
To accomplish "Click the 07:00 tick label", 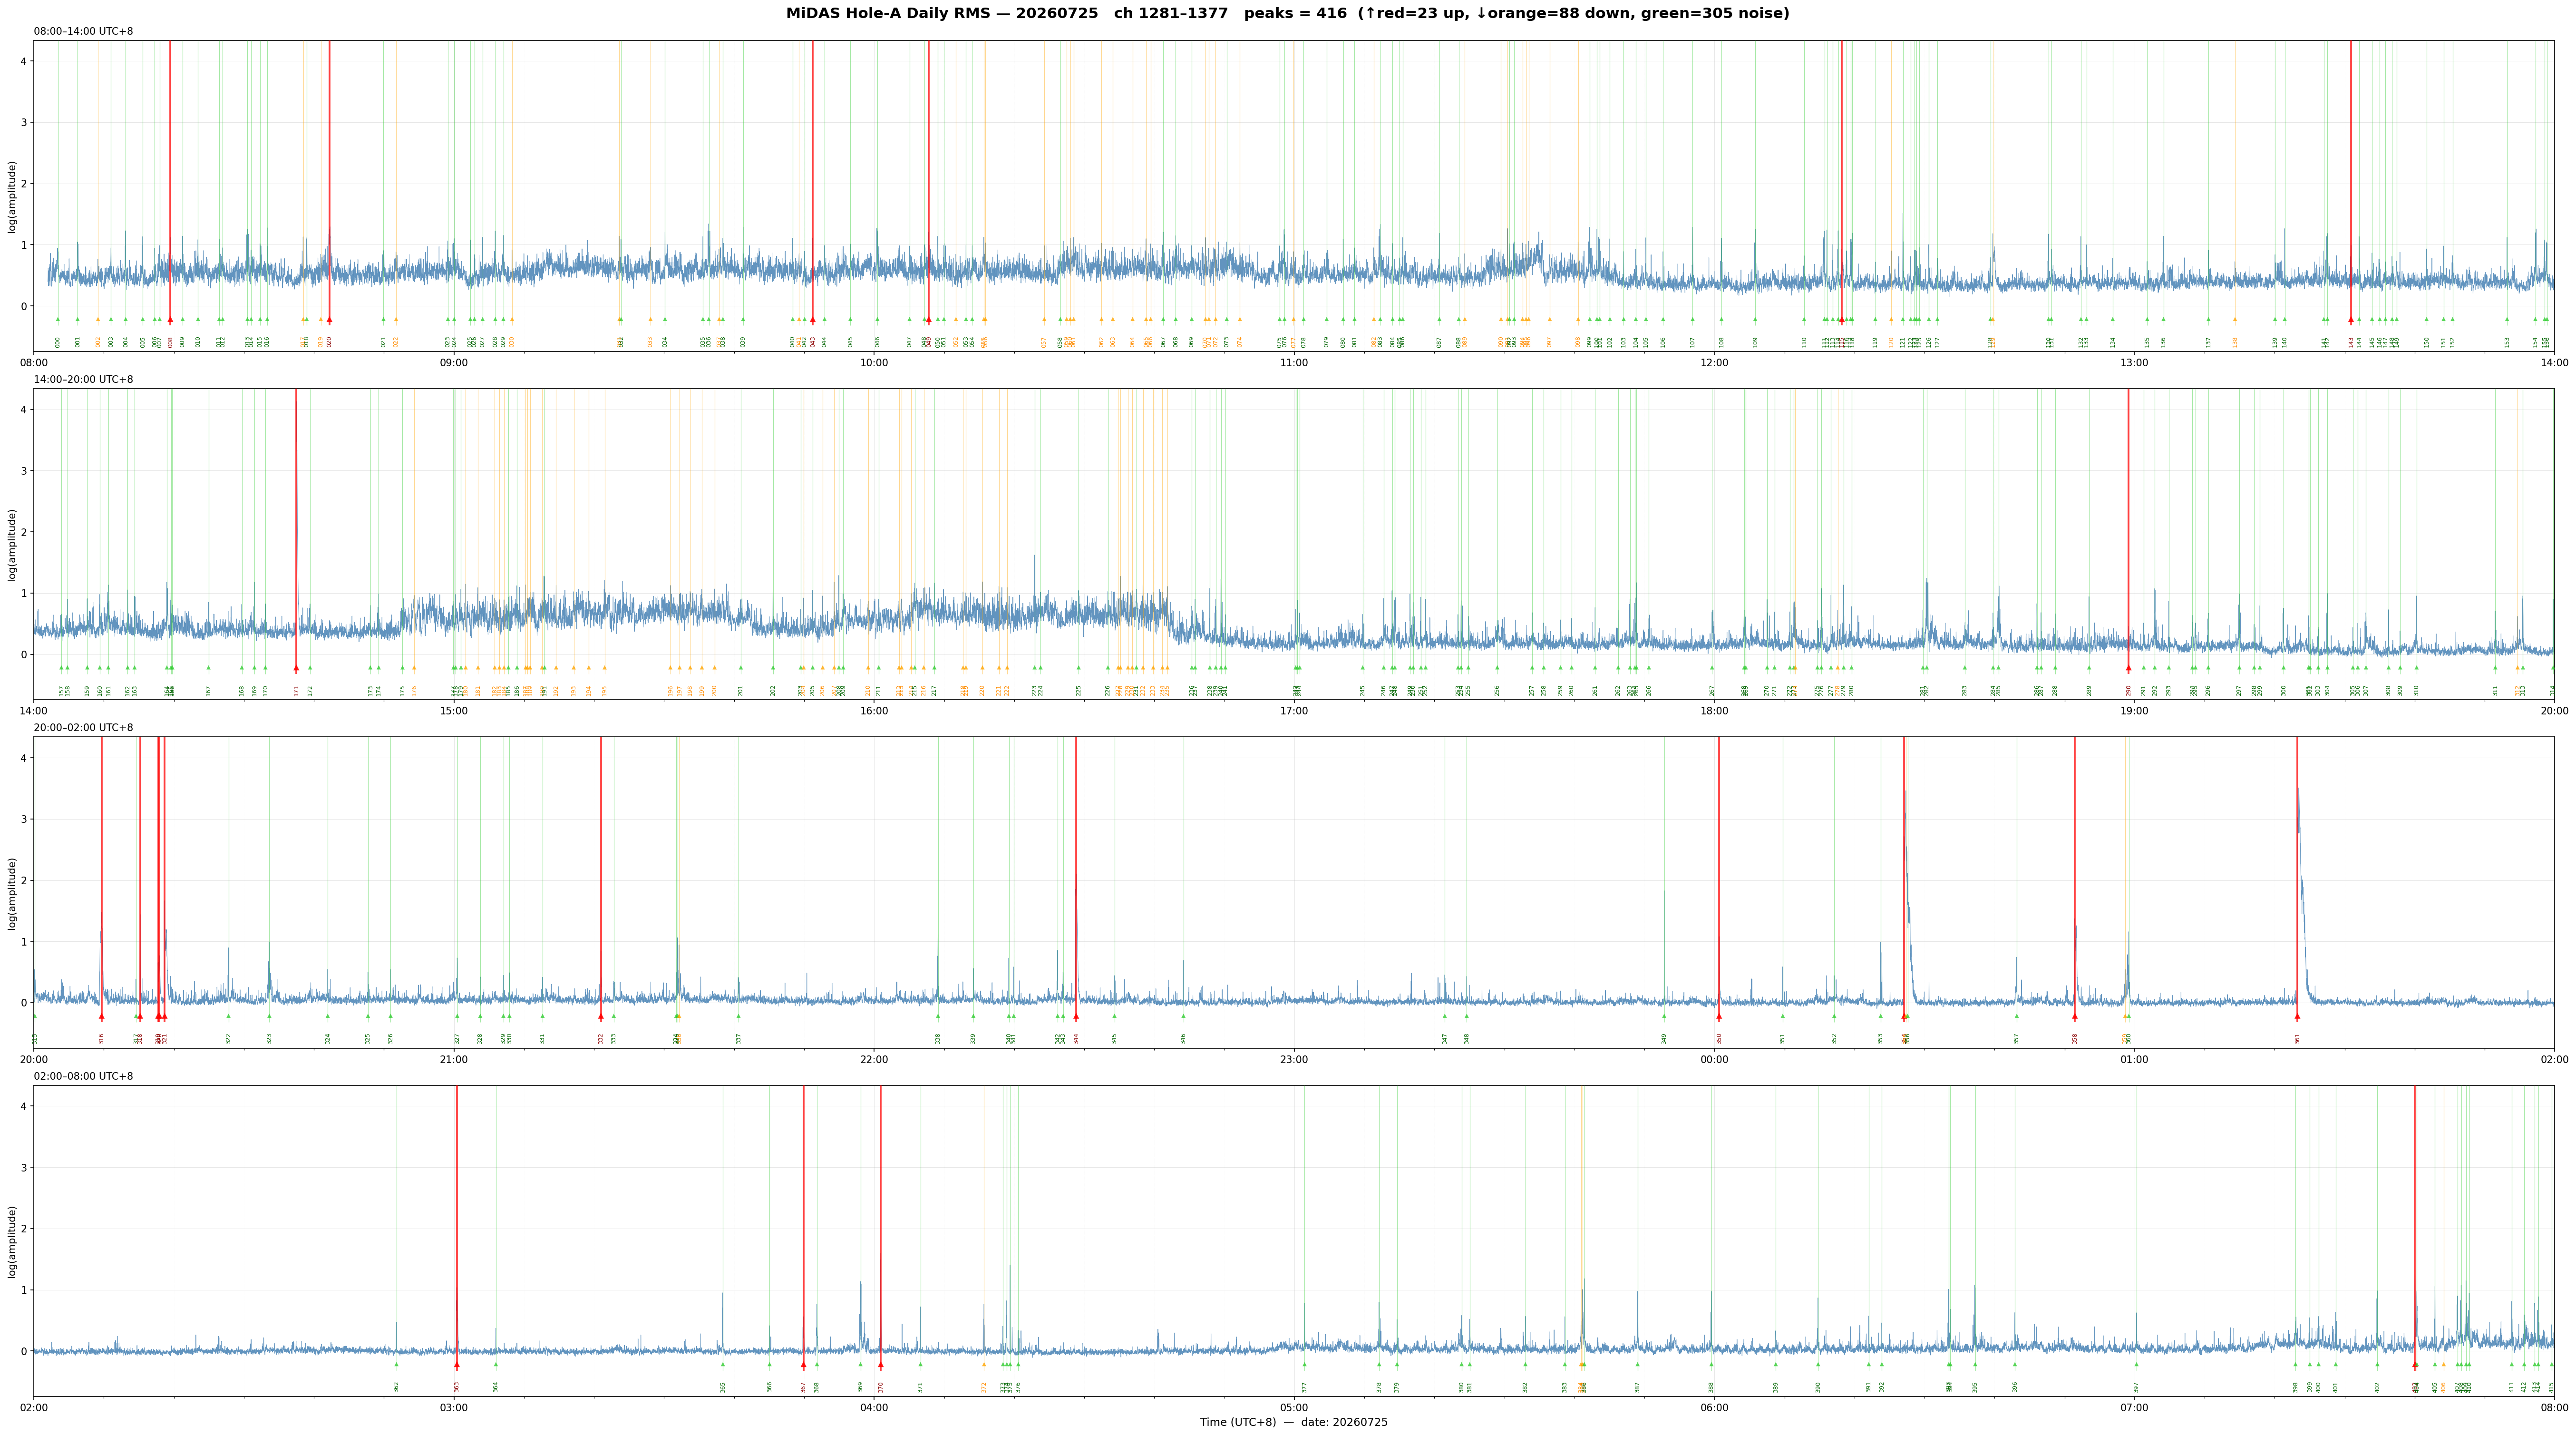I will 2134,1408.
